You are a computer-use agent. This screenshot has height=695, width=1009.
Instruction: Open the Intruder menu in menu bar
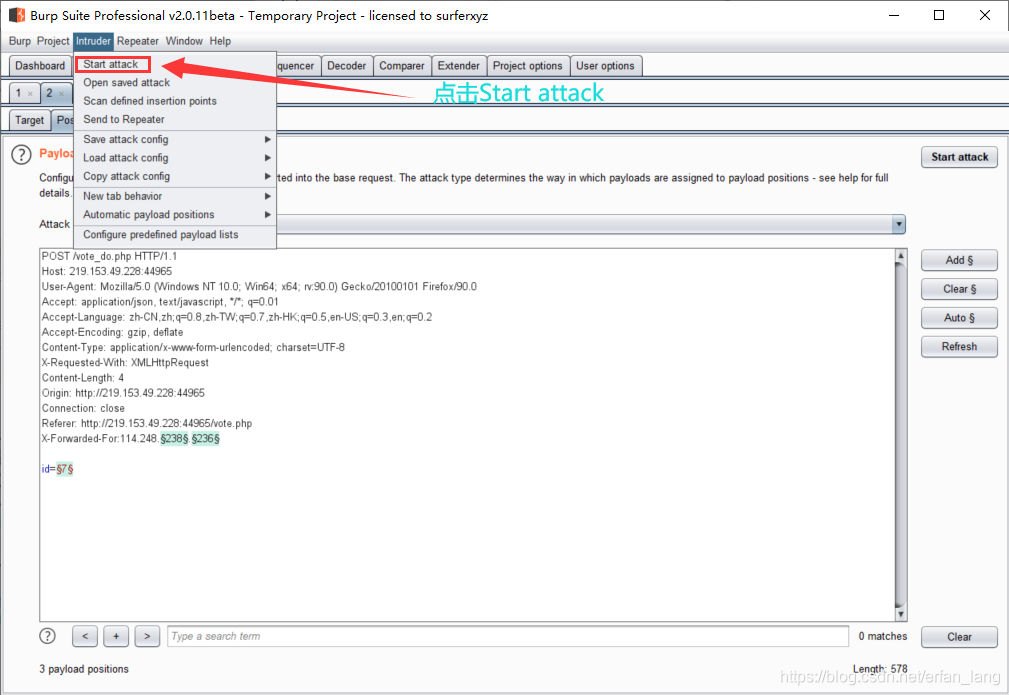pyautogui.click(x=93, y=41)
